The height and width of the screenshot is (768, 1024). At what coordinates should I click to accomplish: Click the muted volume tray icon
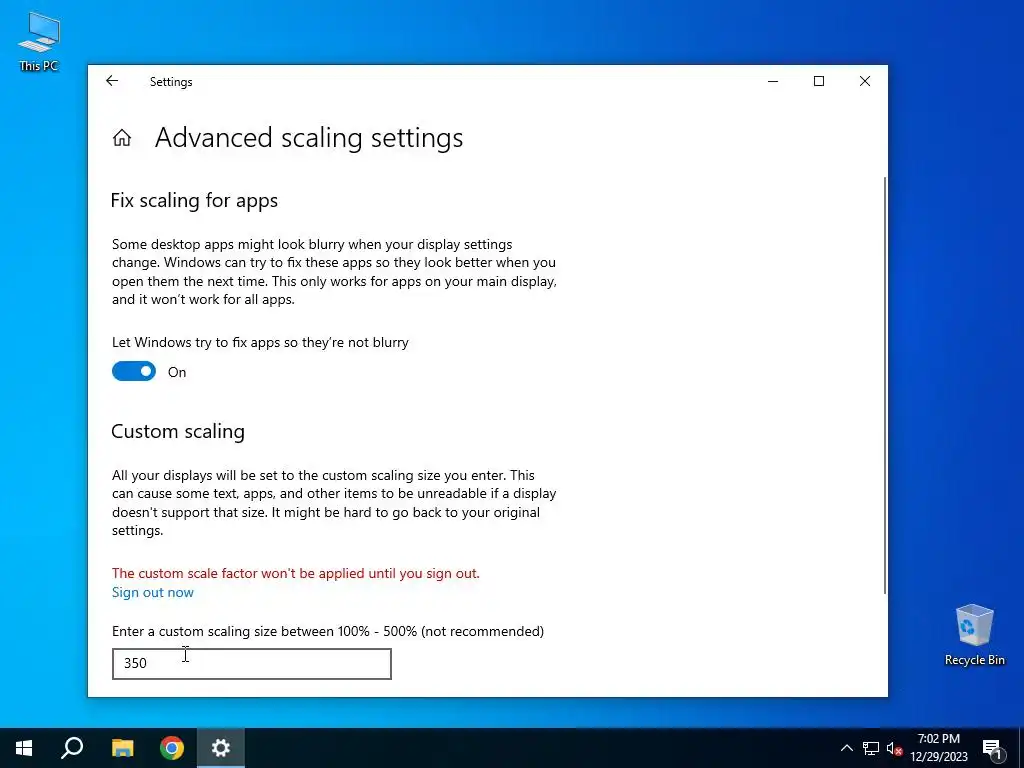894,748
